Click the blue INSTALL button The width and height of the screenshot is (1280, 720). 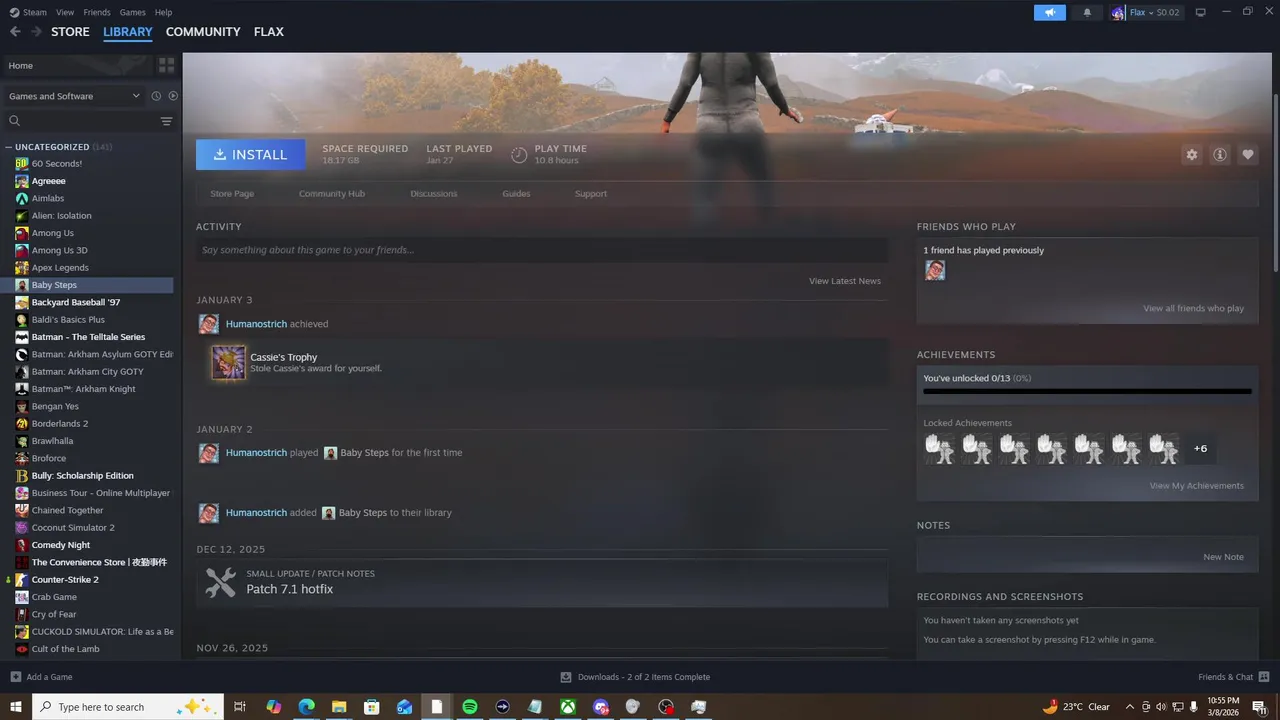(x=251, y=154)
